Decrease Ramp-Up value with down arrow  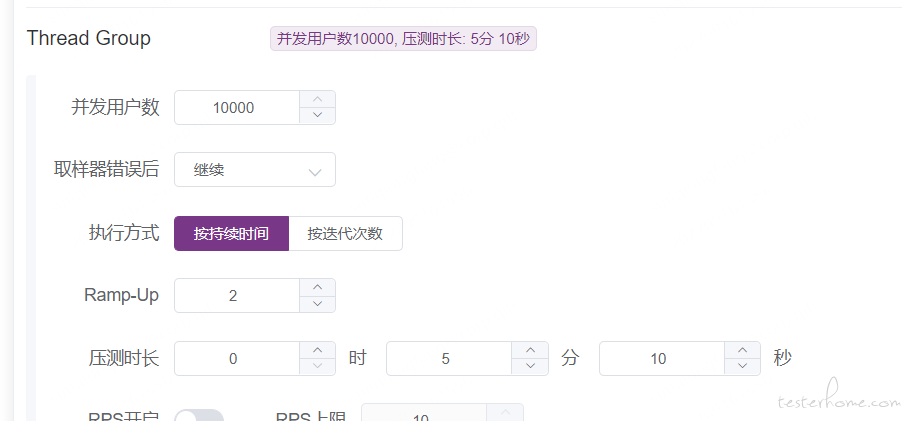coord(317,303)
